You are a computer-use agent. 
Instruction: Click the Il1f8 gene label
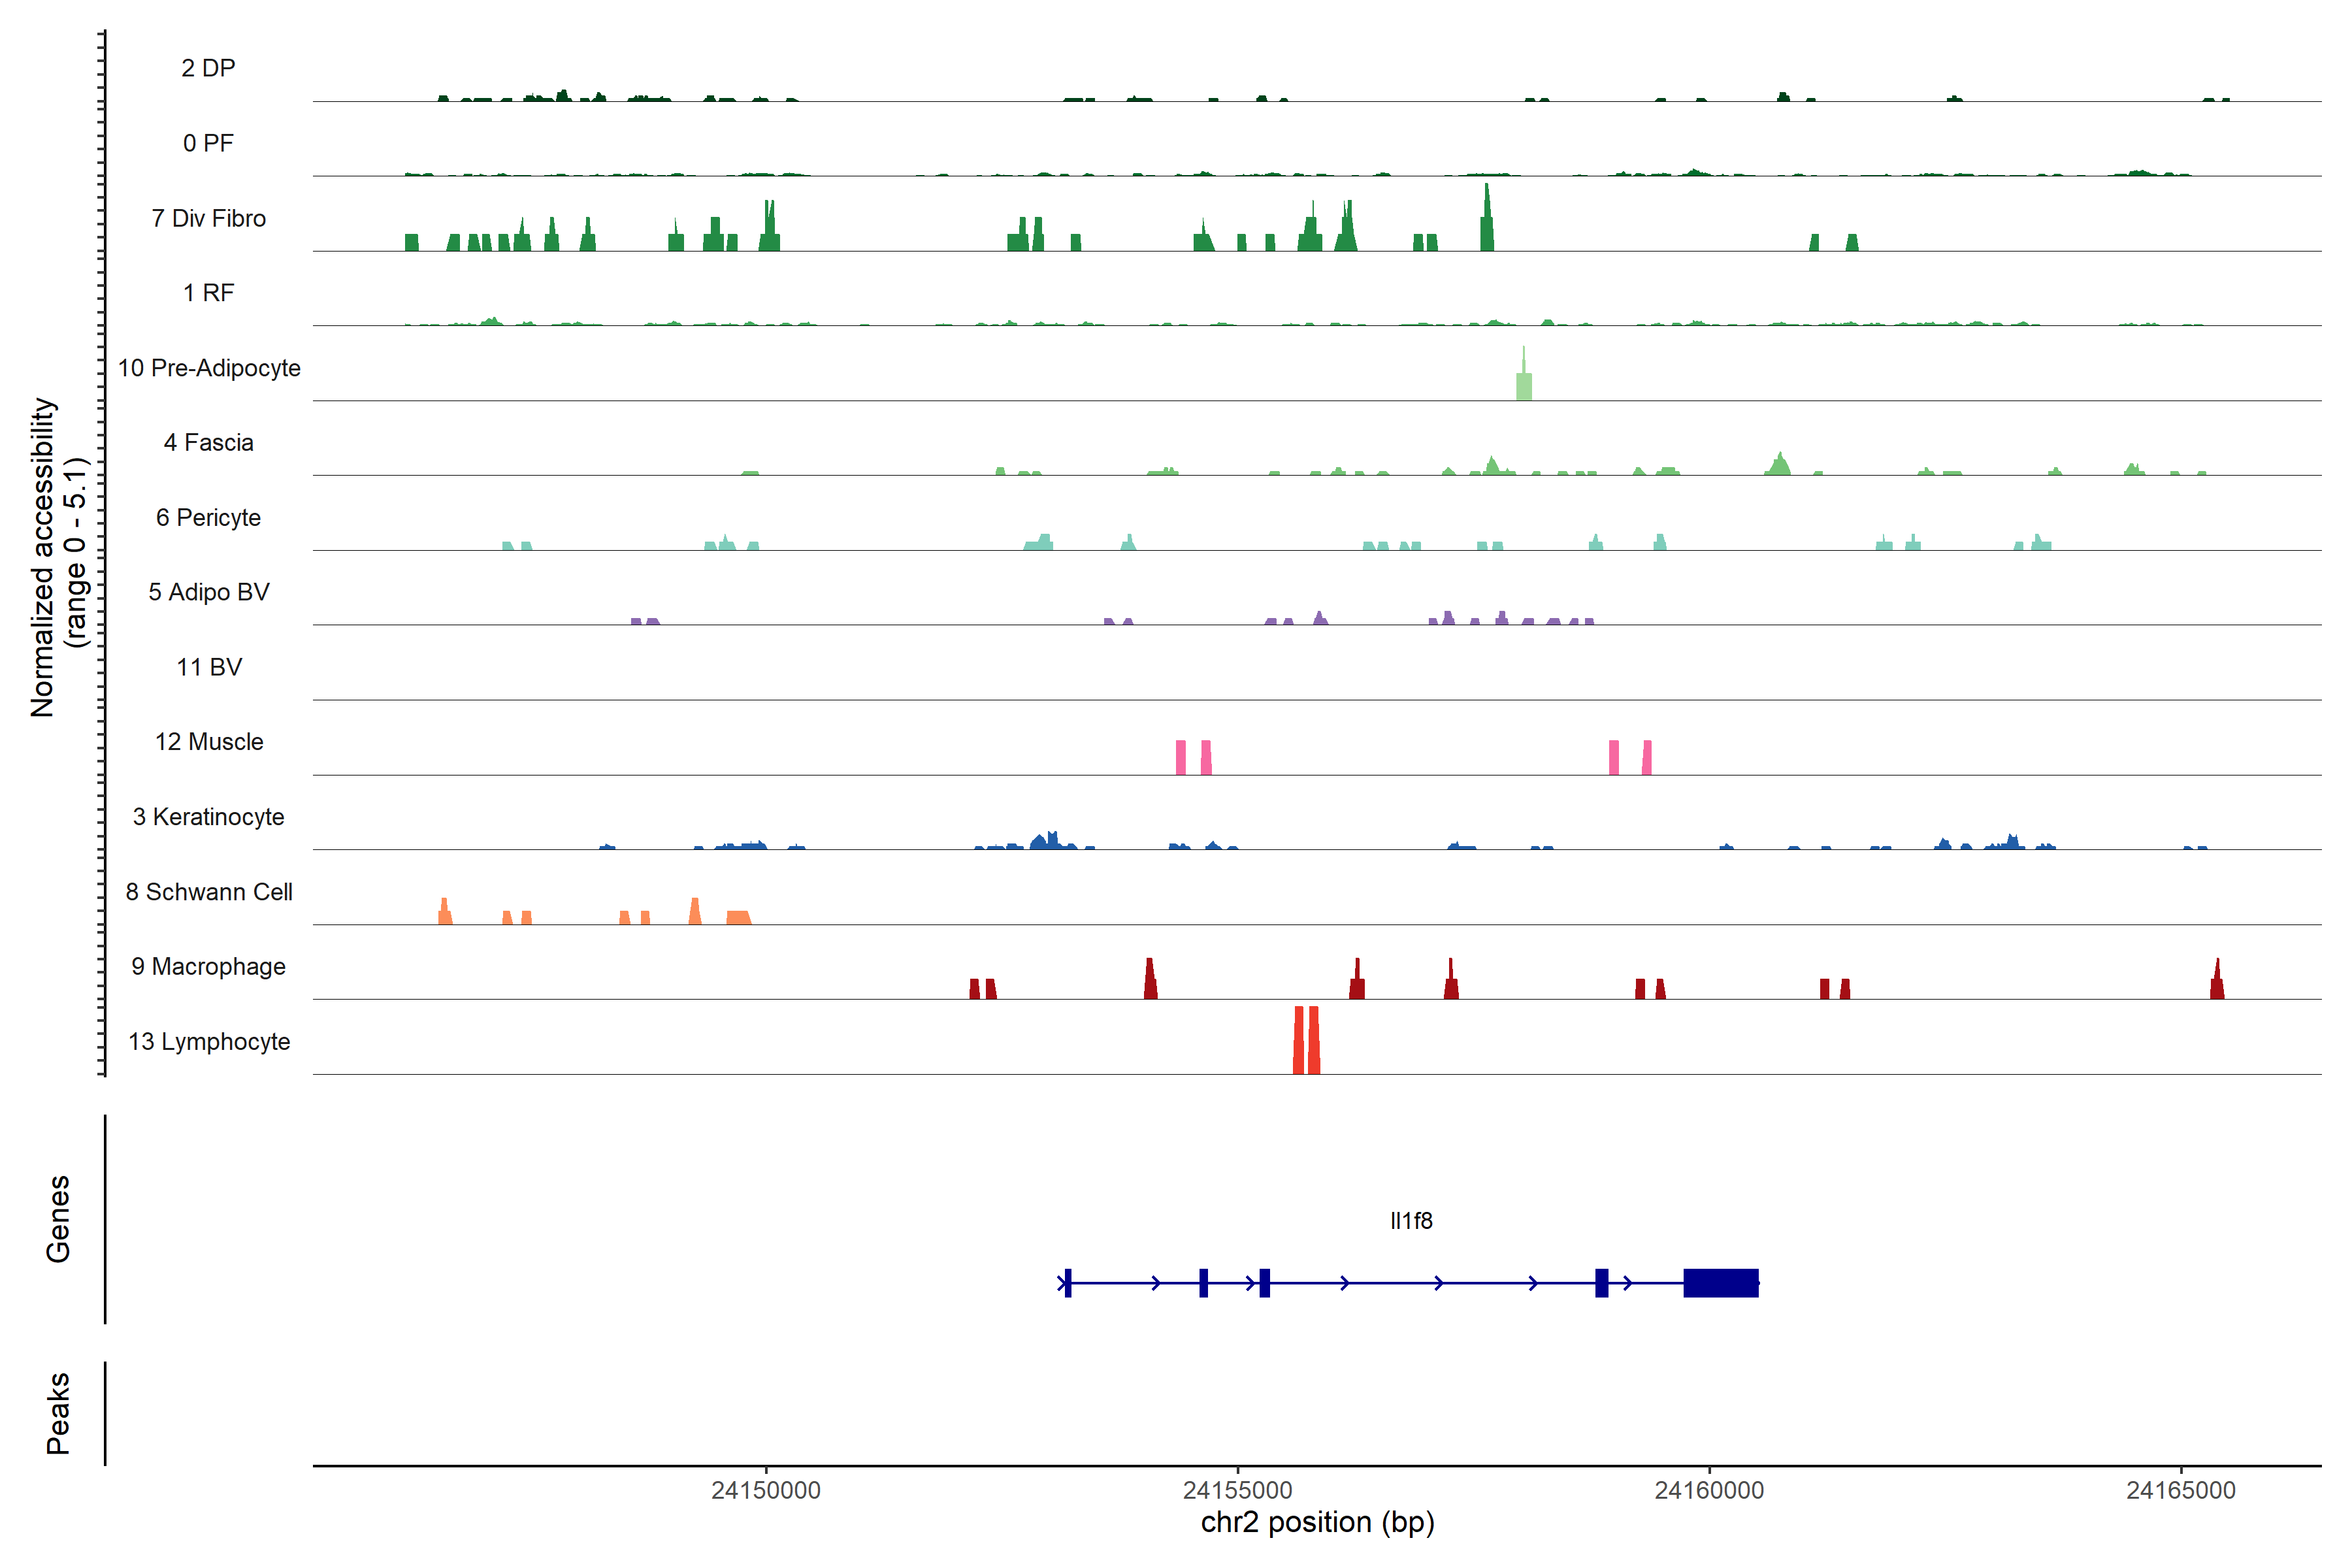coord(1411,1221)
